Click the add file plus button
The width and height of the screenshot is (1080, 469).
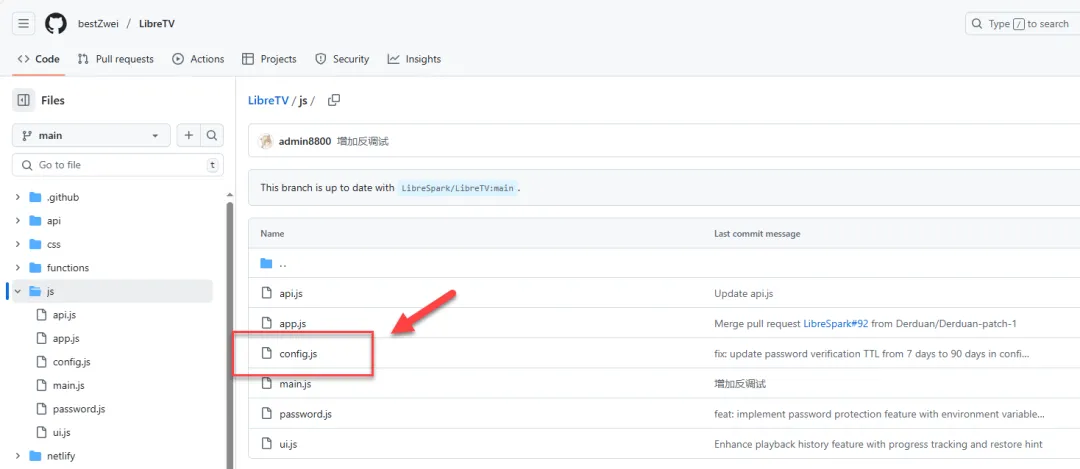[188, 136]
